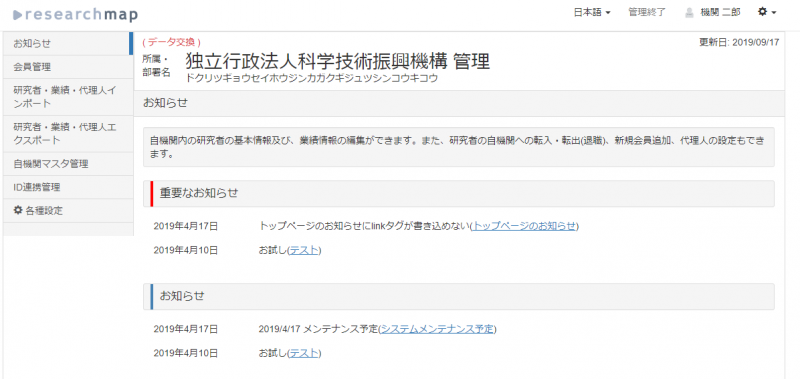The height and width of the screenshot is (379, 800).
Task: Click the 独立行政法人科学技術振興機構 管理 heading
Action: 337,61
